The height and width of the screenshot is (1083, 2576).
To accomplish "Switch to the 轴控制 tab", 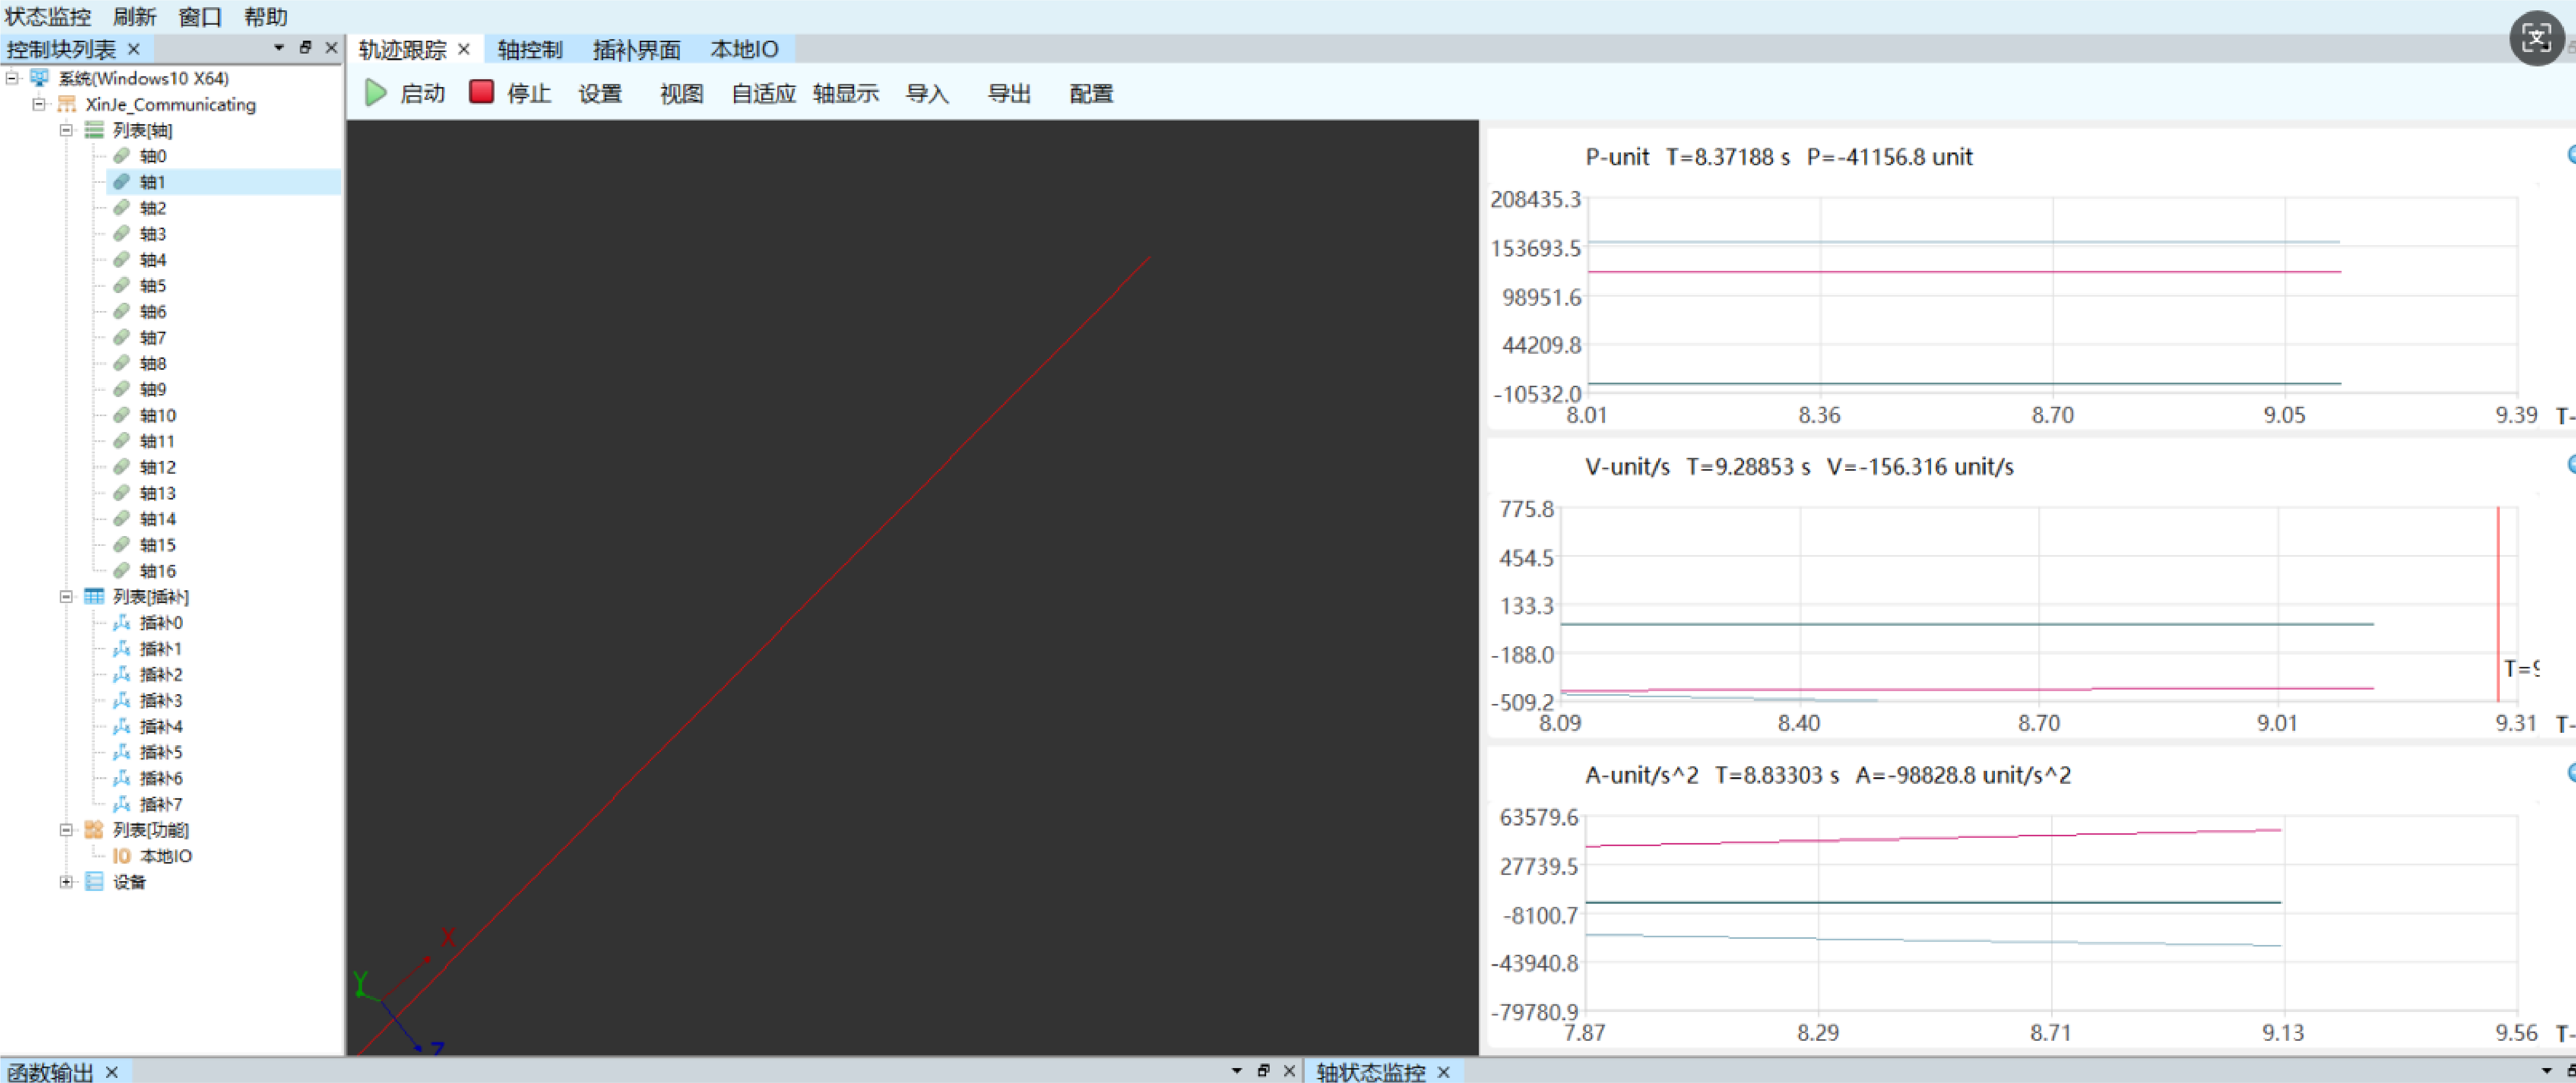I will (x=530, y=49).
